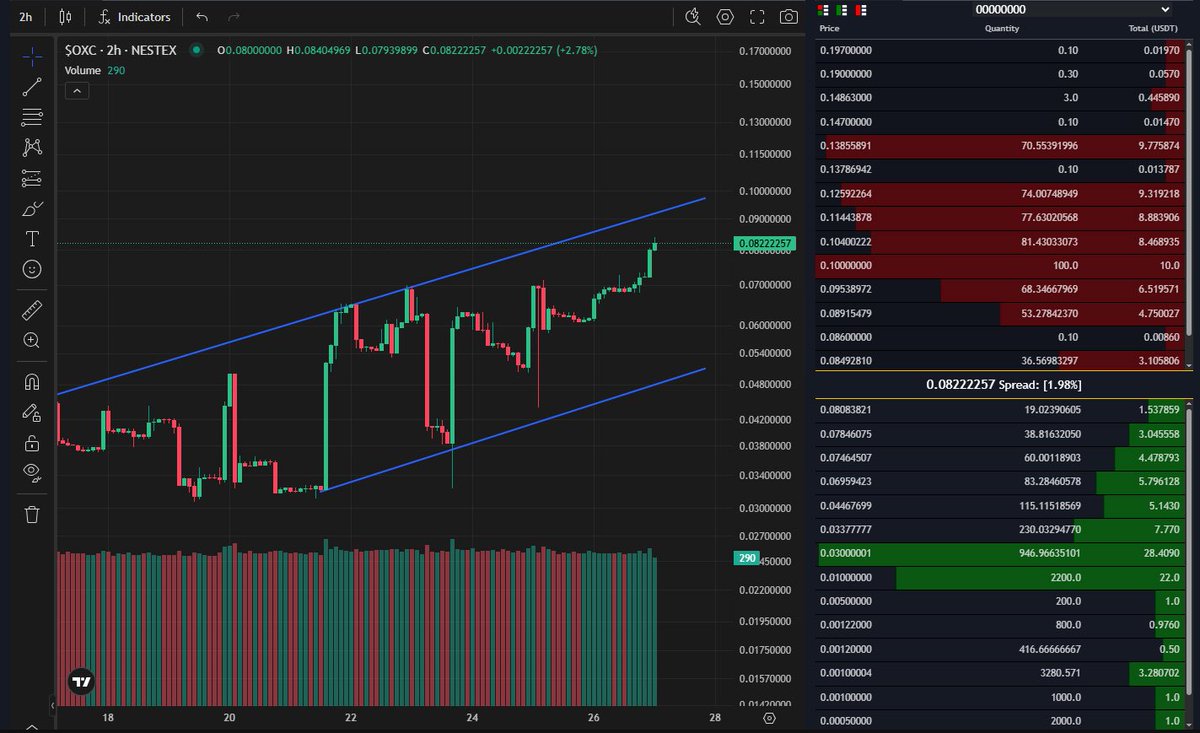
Task: Click the TradingView logo
Action: (81, 681)
